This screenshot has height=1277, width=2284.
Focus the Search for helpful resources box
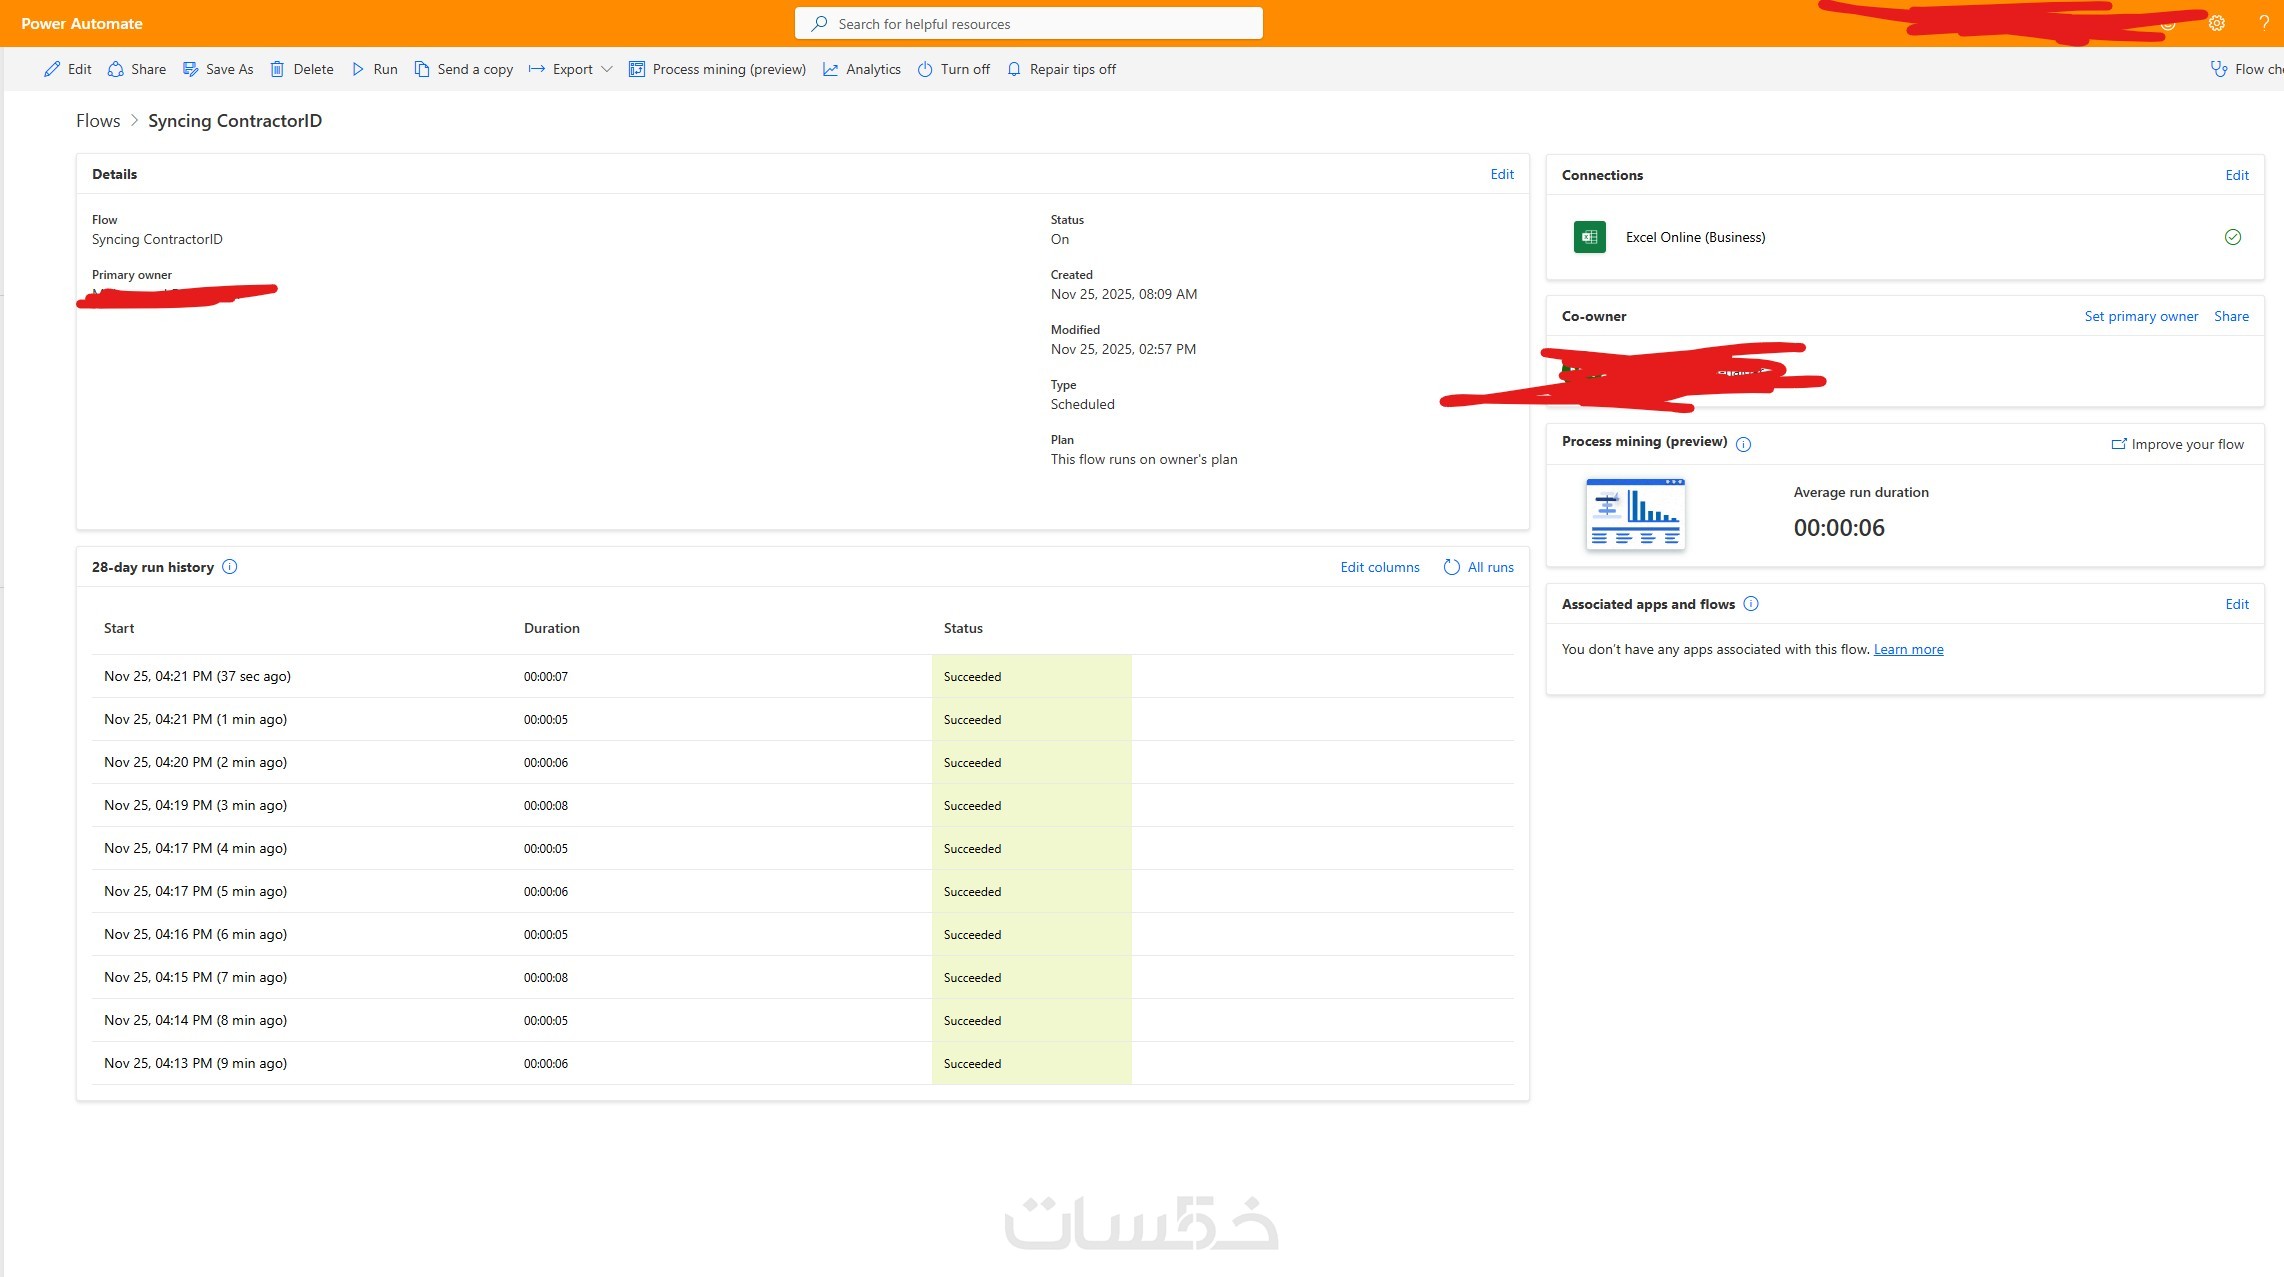[x=1028, y=24]
